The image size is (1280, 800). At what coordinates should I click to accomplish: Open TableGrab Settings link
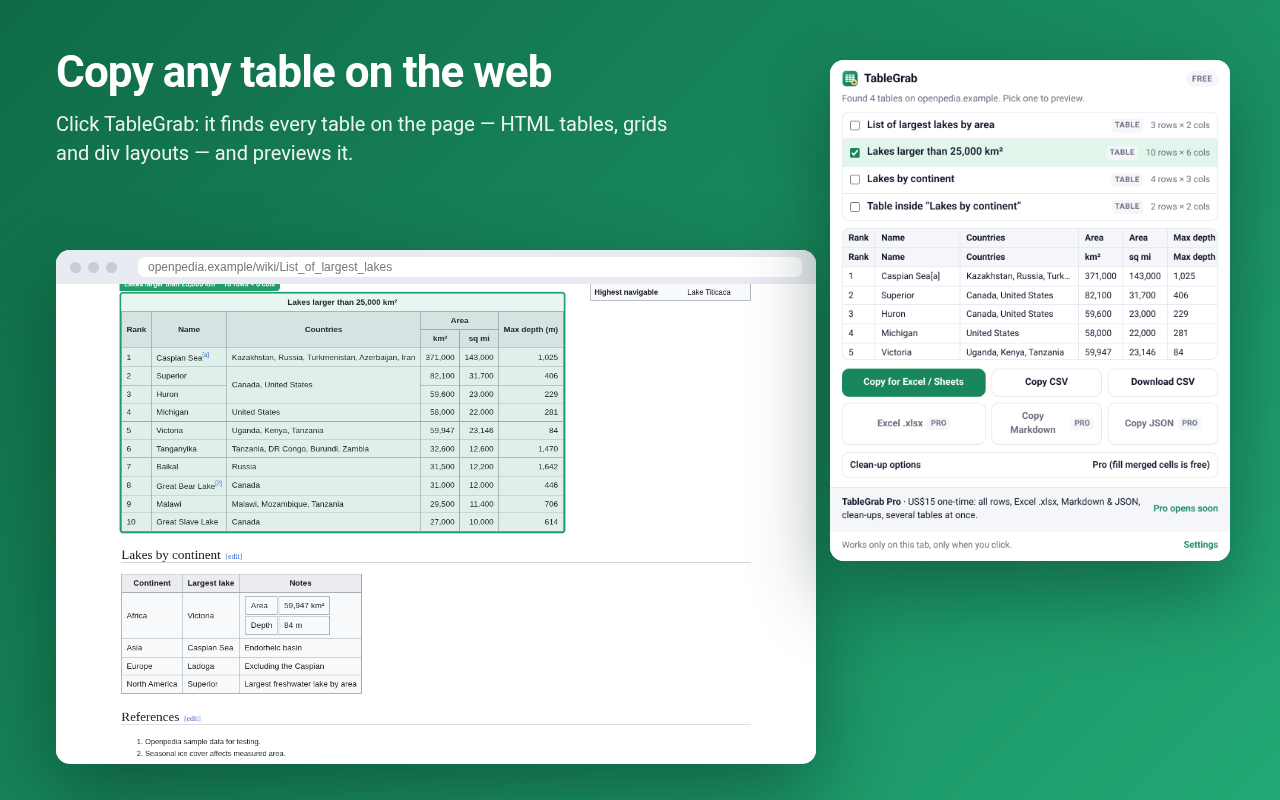[1200, 545]
